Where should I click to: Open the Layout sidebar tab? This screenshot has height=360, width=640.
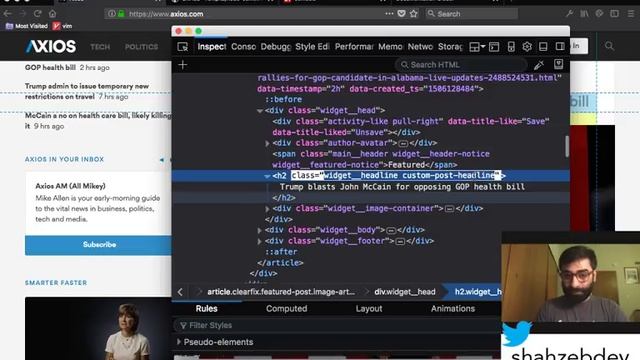(369, 309)
